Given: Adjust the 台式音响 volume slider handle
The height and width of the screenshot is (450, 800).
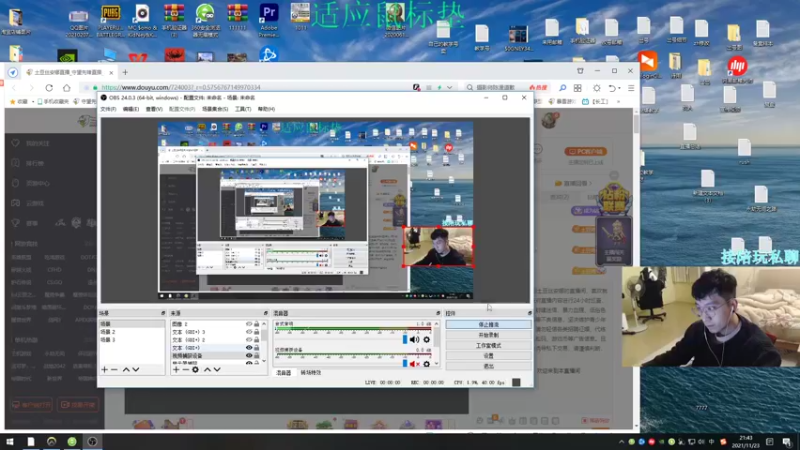Looking at the screenshot, I should 405,340.
